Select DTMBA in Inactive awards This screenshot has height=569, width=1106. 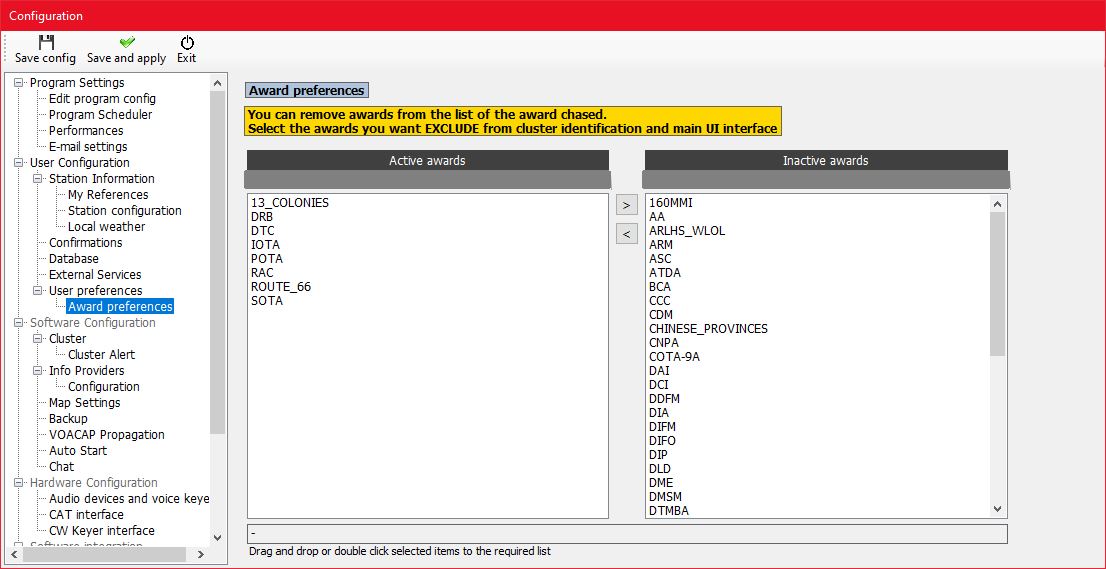(669, 510)
